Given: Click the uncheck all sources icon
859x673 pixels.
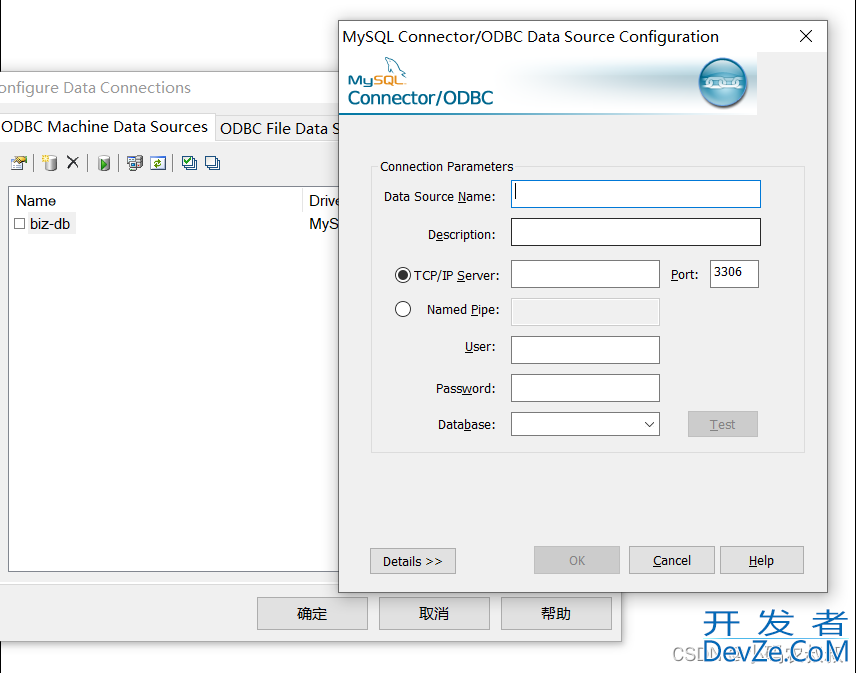Looking at the screenshot, I should point(212,163).
